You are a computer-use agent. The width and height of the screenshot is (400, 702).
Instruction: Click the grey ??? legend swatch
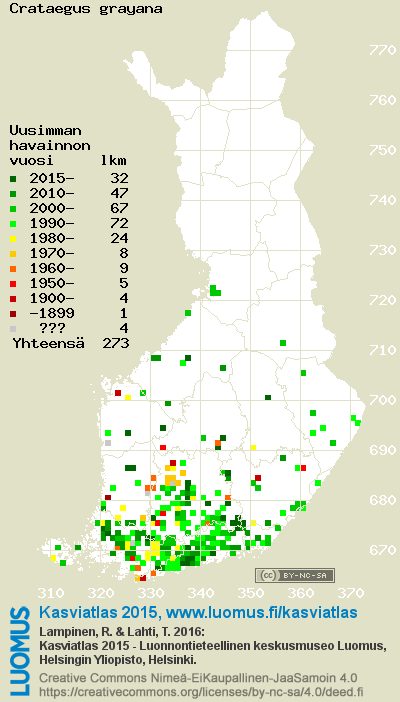coord(13,329)
